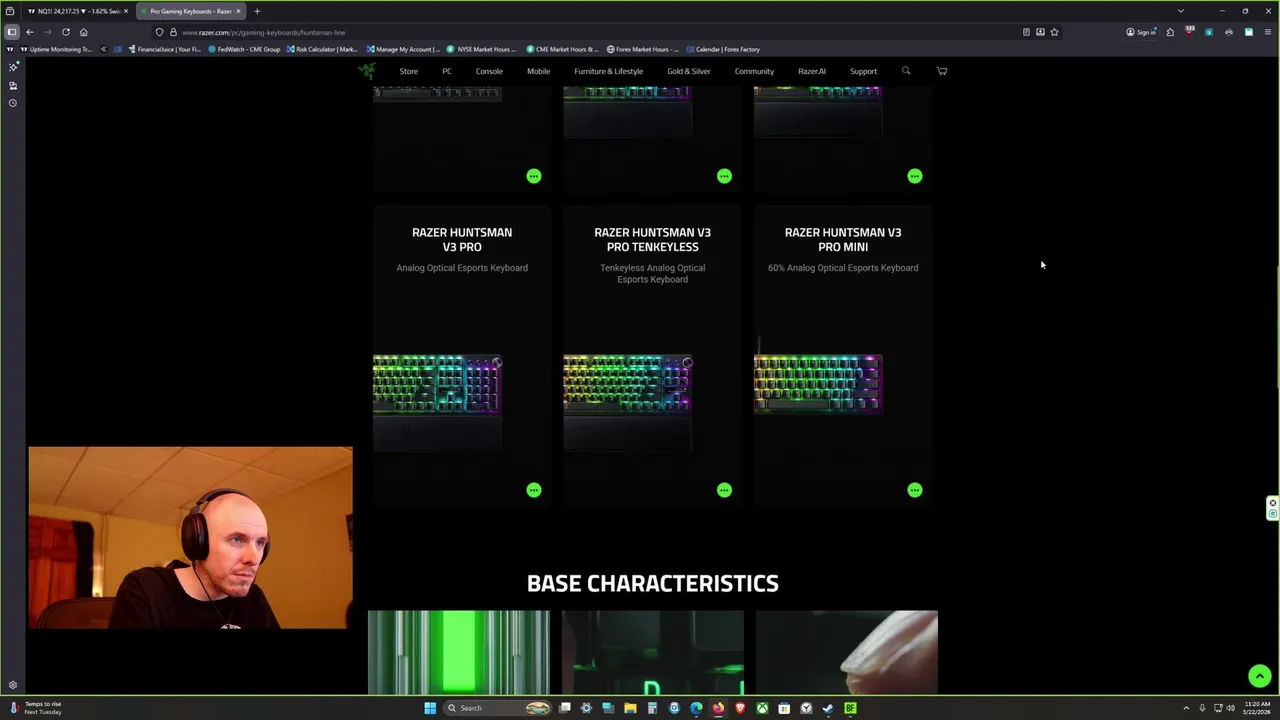Open sidebar settings gear at bottom left
This screenshot has width=1280, height=720.
click(x=13, y=686)
